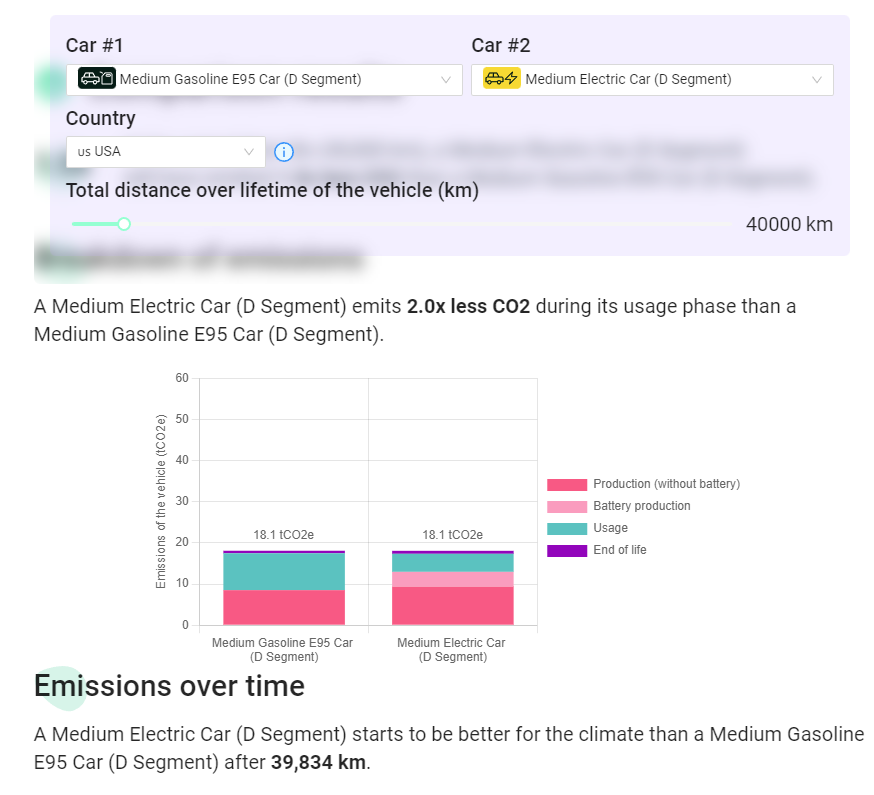Click Medium Electric Car axis label

(x=451, y=649)
